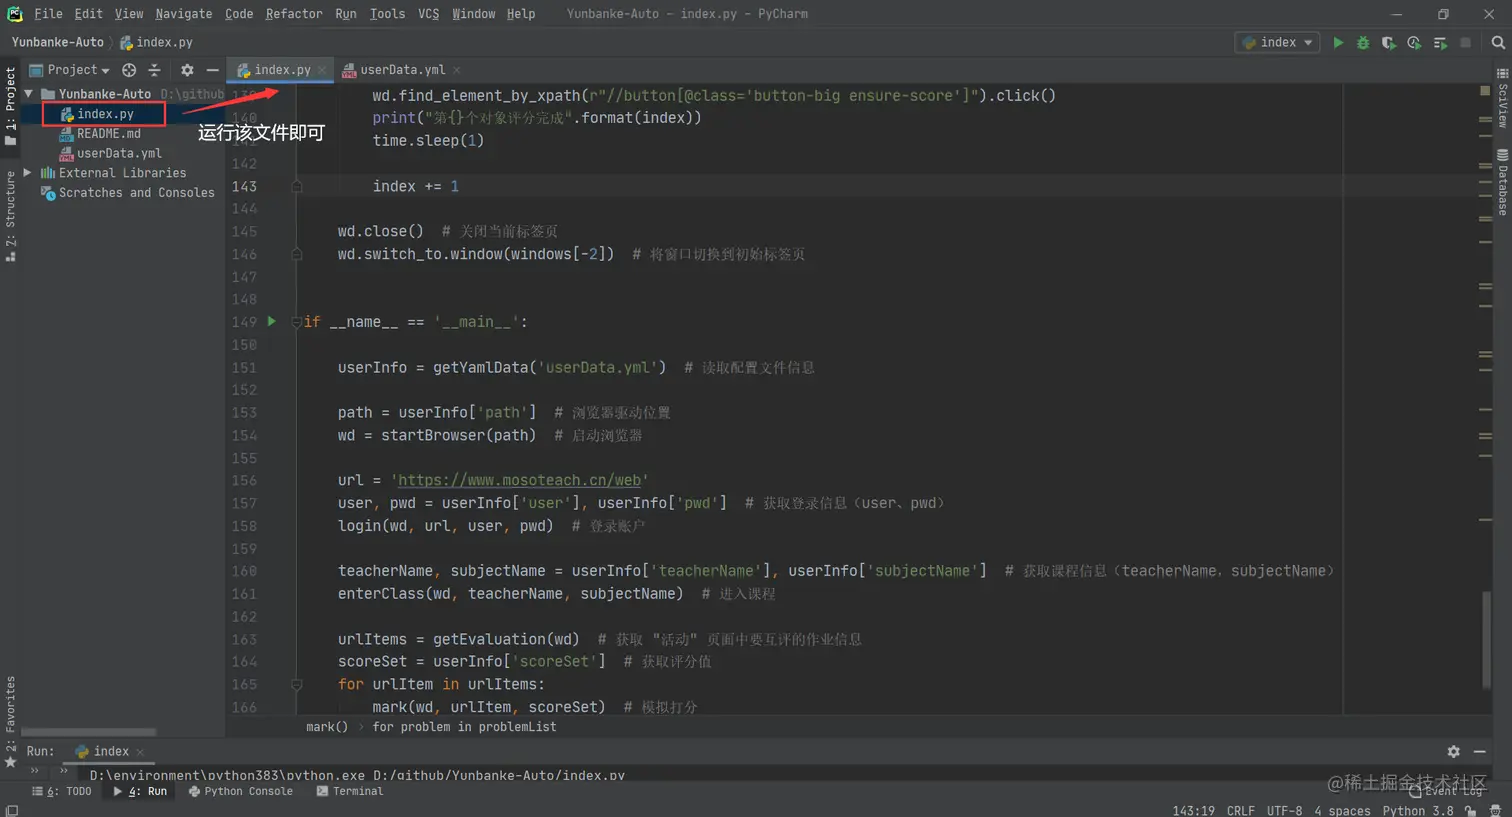Click the grey Stop button in toolbar
Image resolution: width=1512 pixels, height=817 pixels.
(x=1466, y=43)
